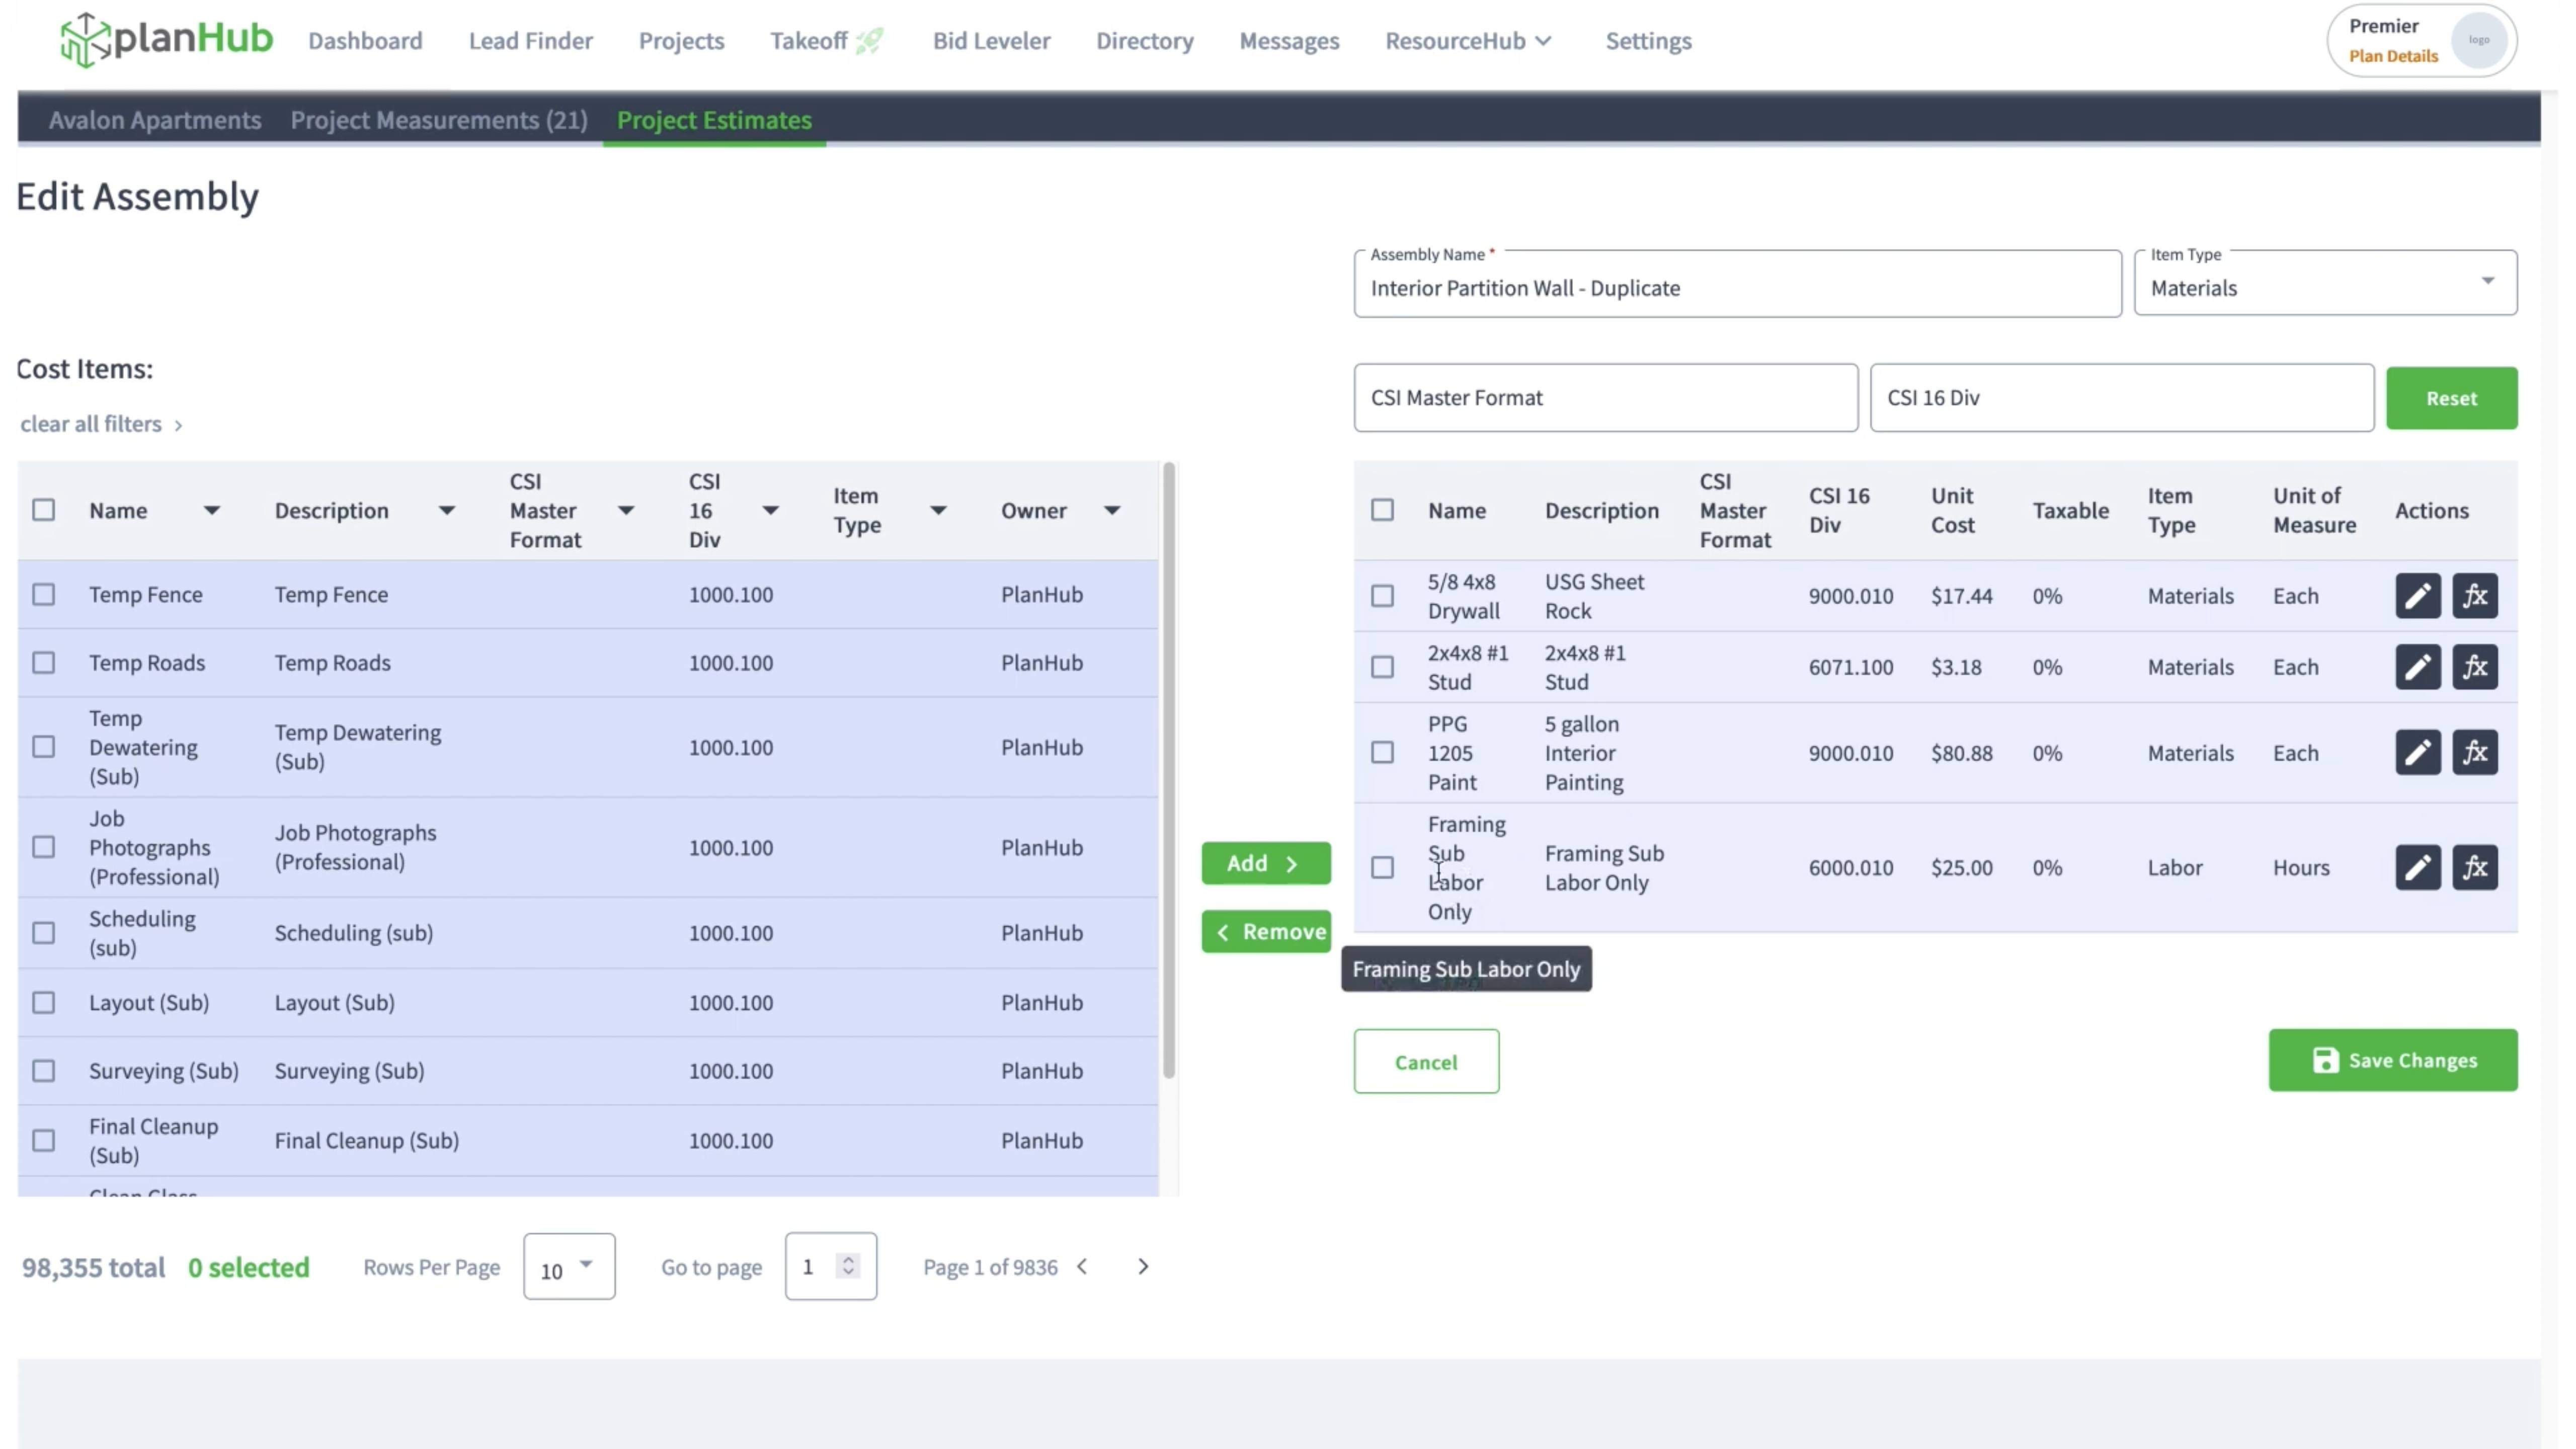Click the edit pencil icon for Framing Sub Labor Only
Viewport: 2576px width, 1449px height.
(2417, 867)
